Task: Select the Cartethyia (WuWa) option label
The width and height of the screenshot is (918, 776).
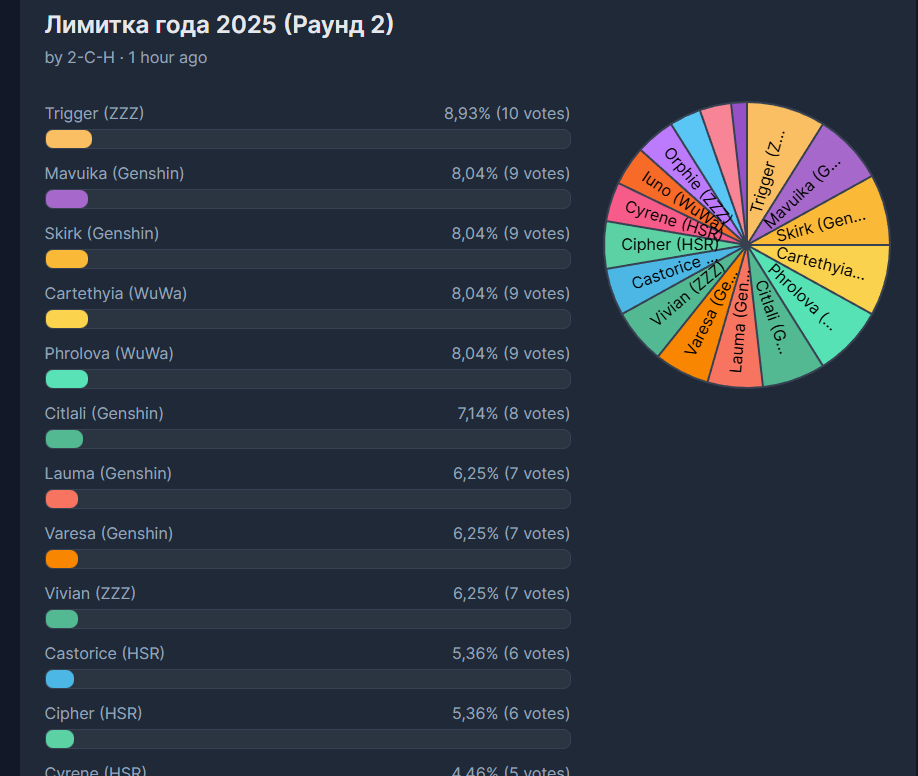Action: pos(116,293)
